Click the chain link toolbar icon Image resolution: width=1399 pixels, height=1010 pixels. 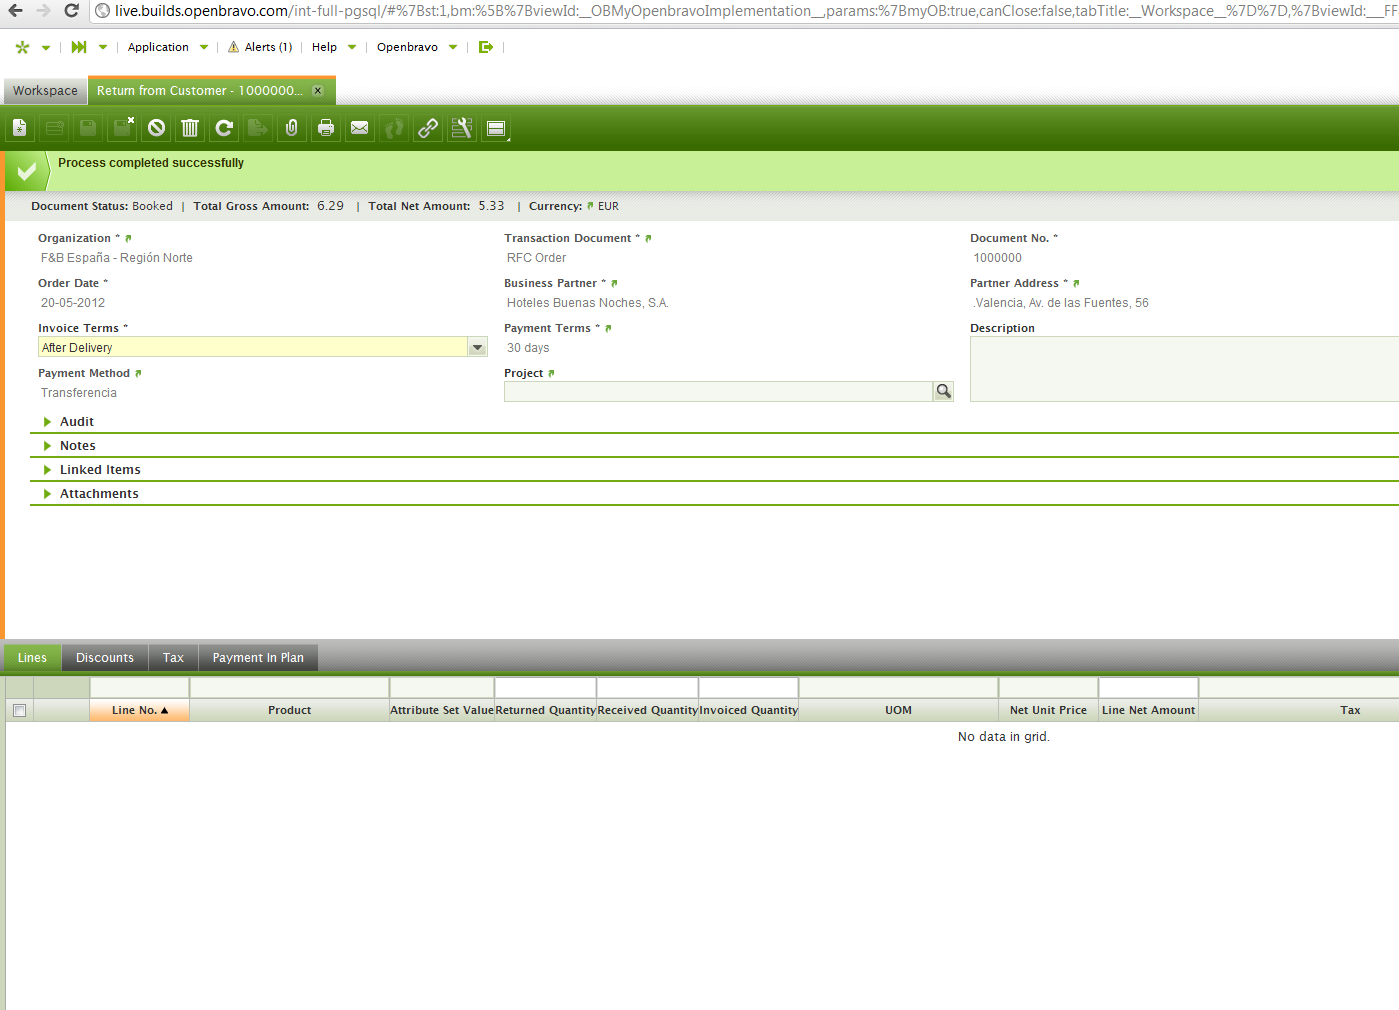point(428,128)
